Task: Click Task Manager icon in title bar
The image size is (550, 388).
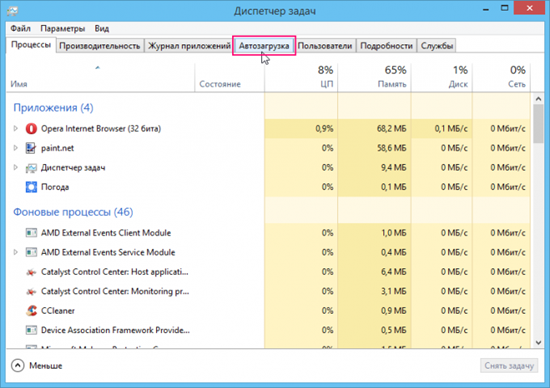Action: [x=12, y=11]
